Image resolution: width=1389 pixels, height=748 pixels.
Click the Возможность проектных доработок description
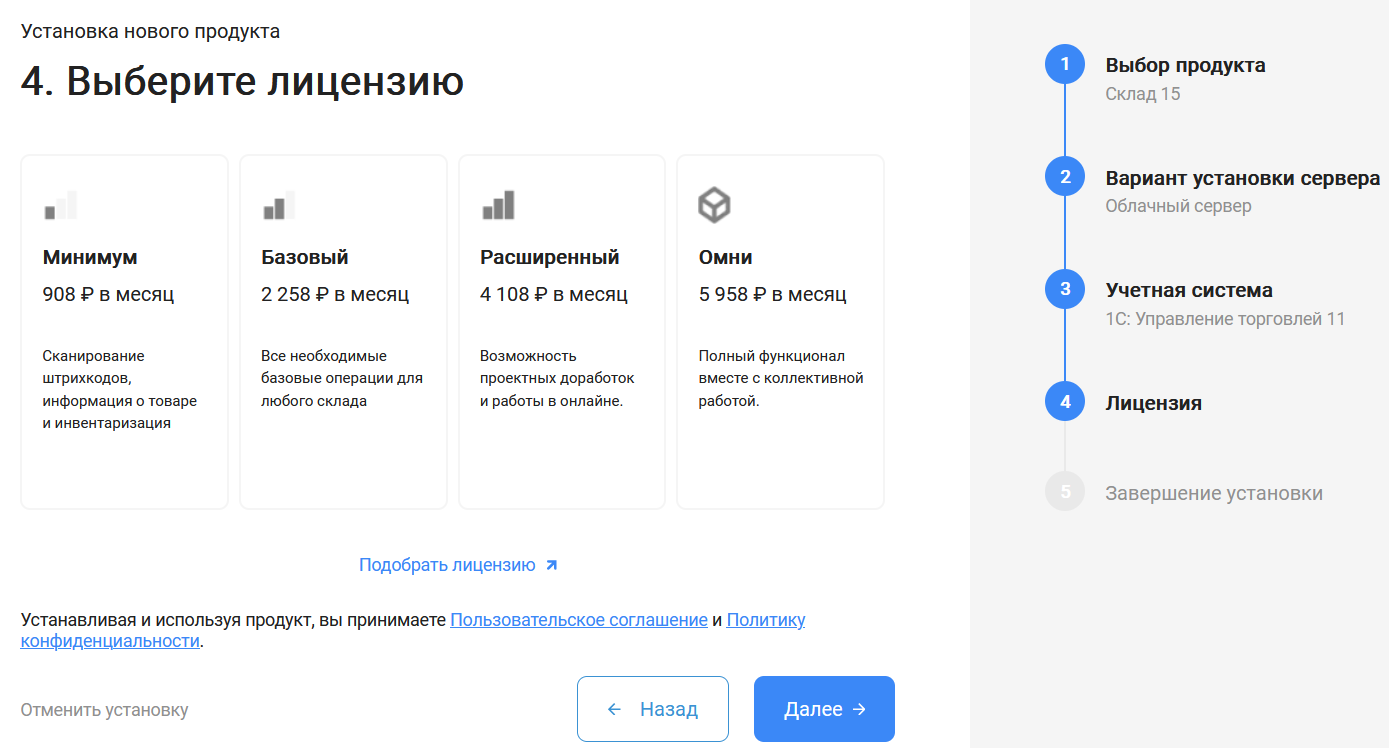click(x=557, y=378)
